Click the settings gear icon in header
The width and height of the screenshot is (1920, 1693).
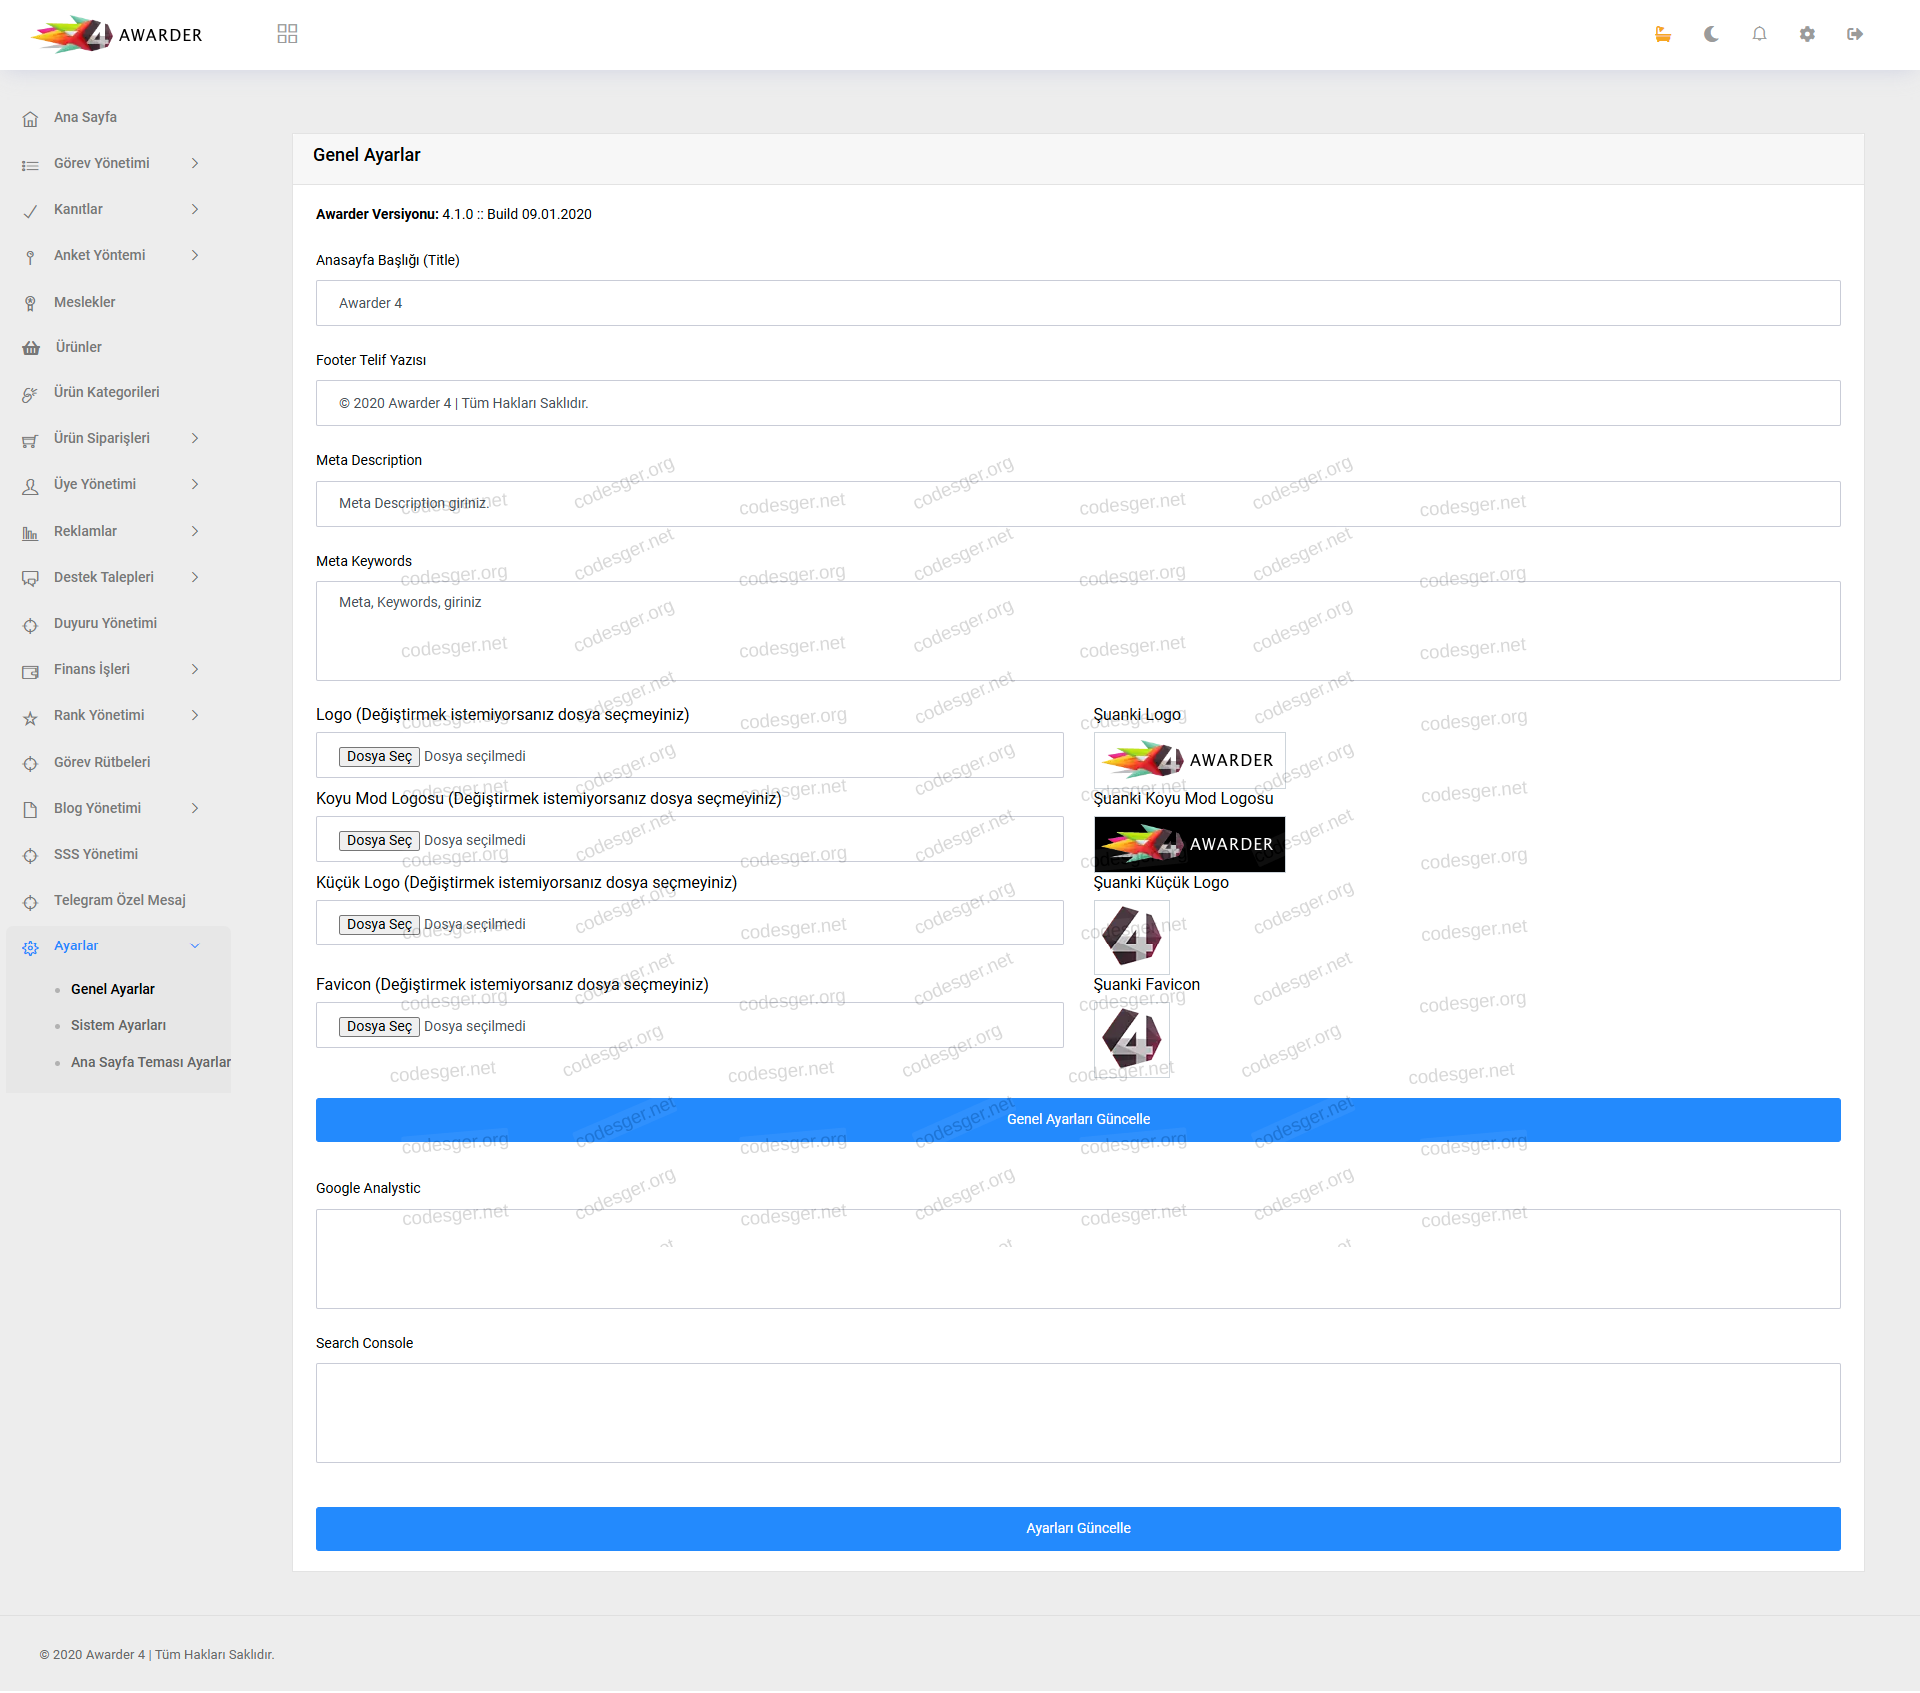tap(1807, 34)
